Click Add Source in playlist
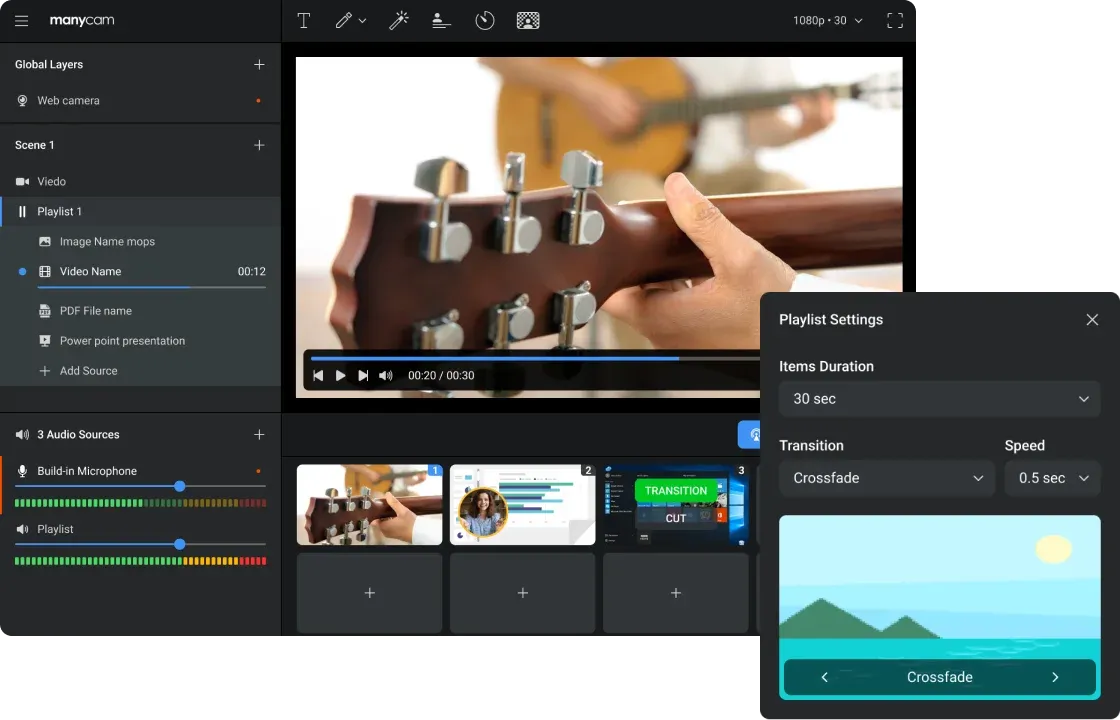 click(88, 371)
